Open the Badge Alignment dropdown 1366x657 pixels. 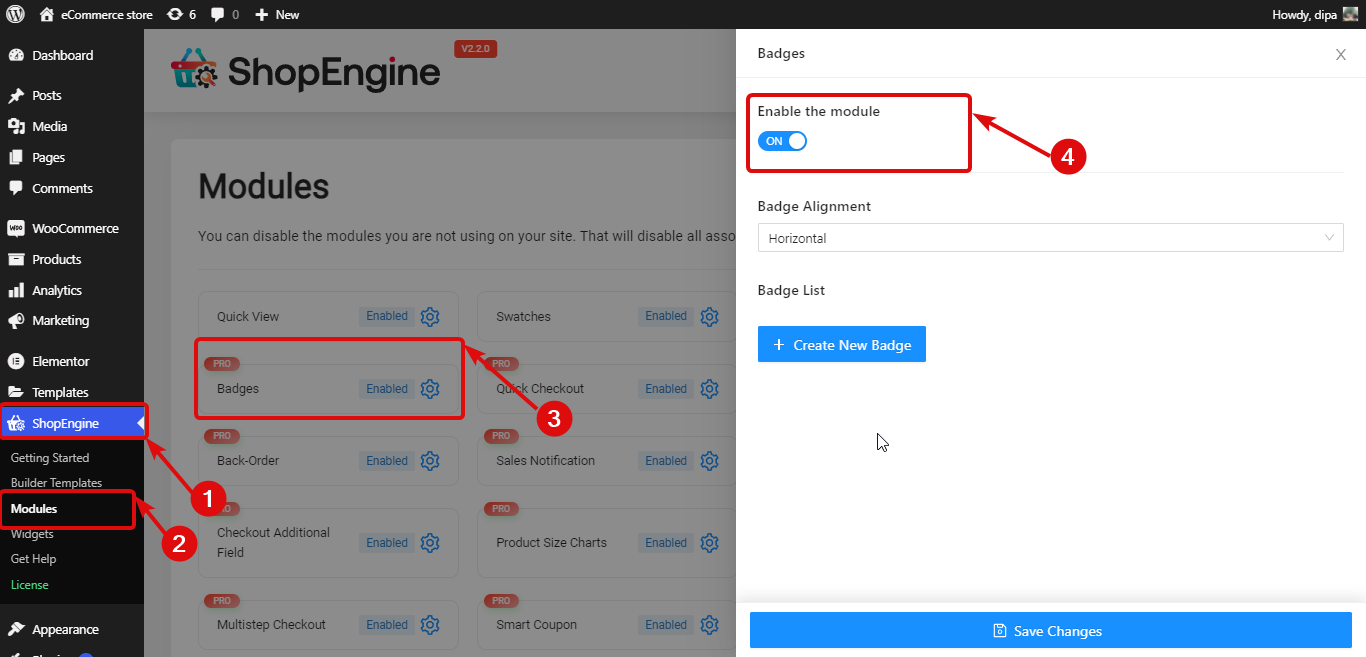pos(1050,238)
